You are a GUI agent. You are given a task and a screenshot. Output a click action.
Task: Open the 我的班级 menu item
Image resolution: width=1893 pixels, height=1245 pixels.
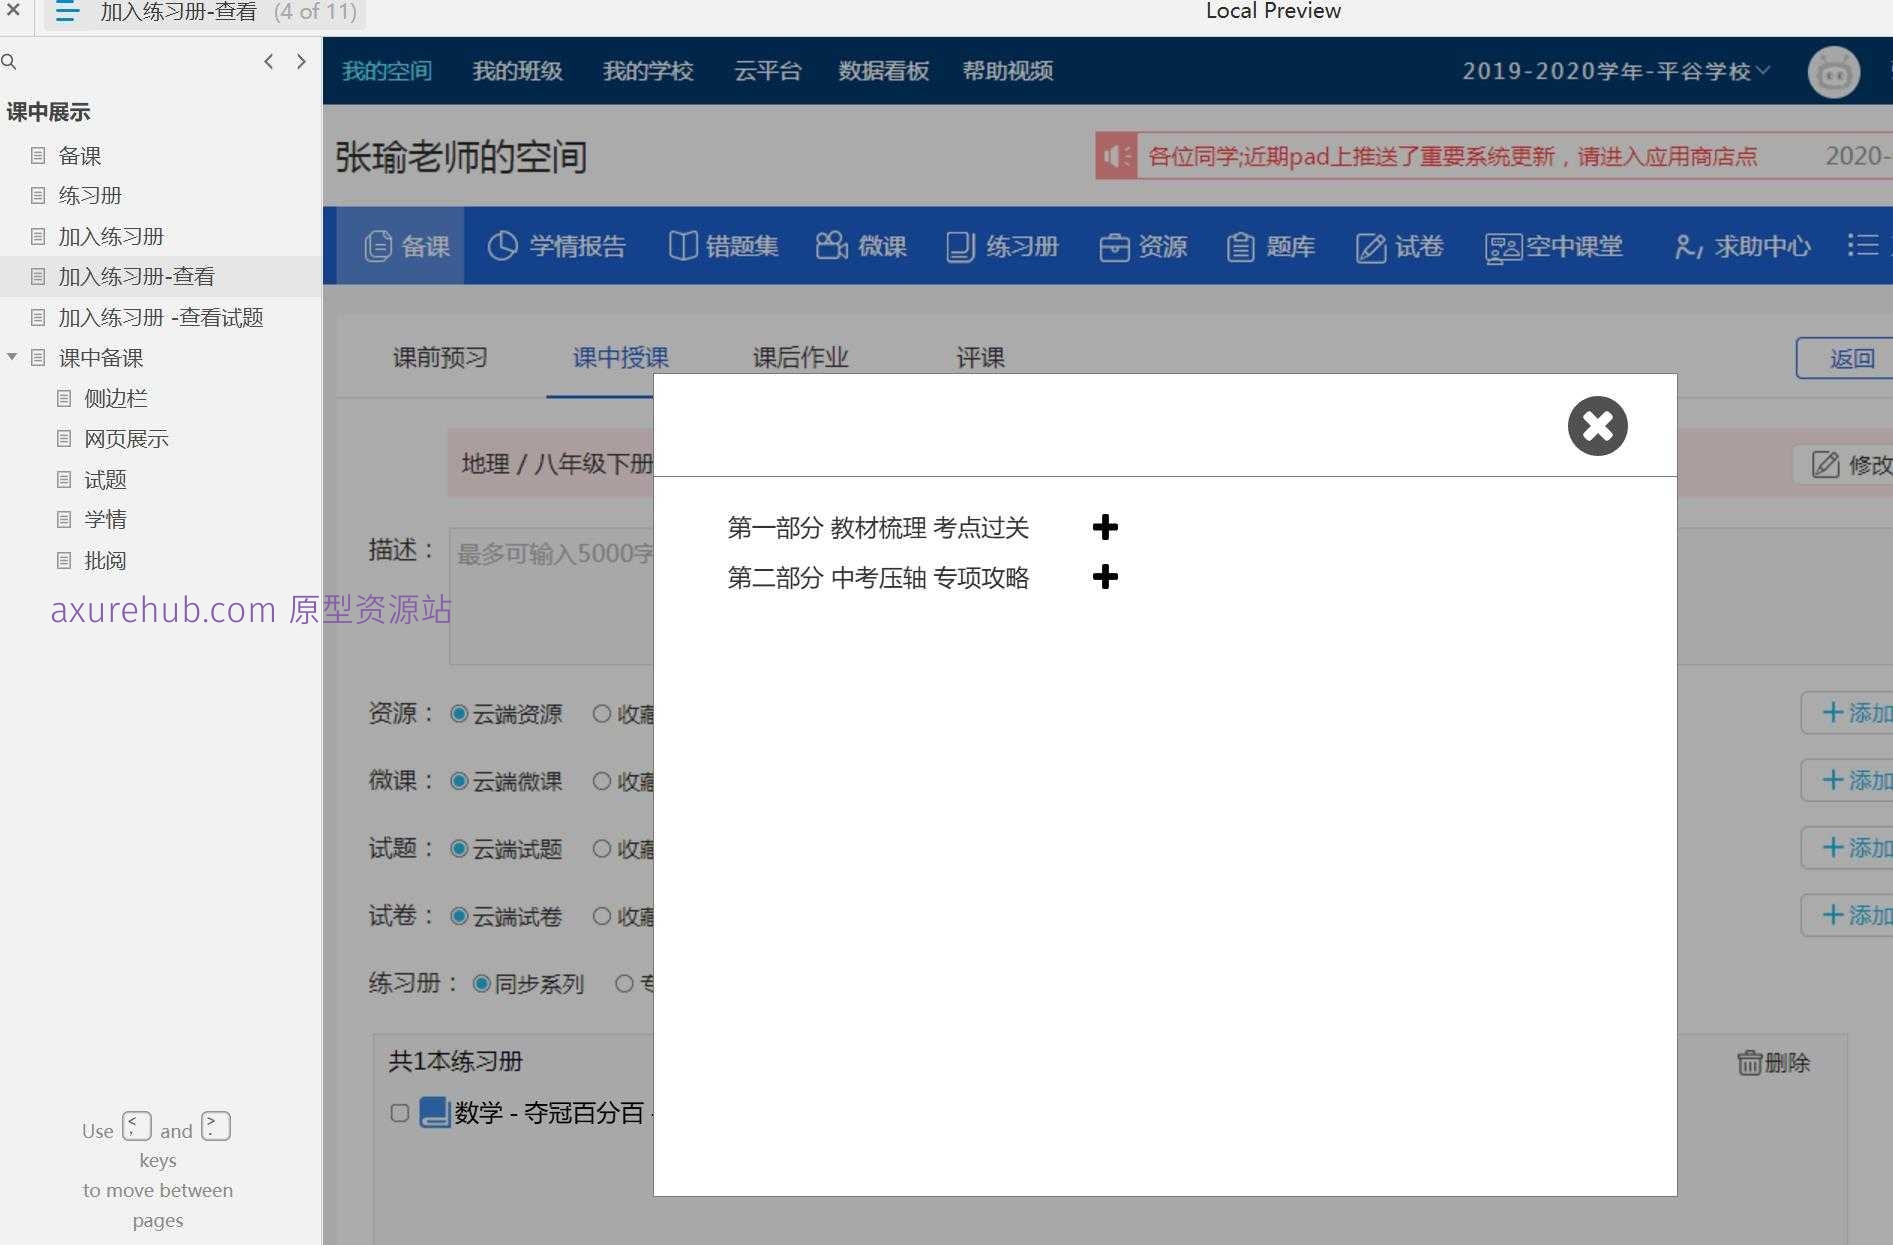(517, 71)
